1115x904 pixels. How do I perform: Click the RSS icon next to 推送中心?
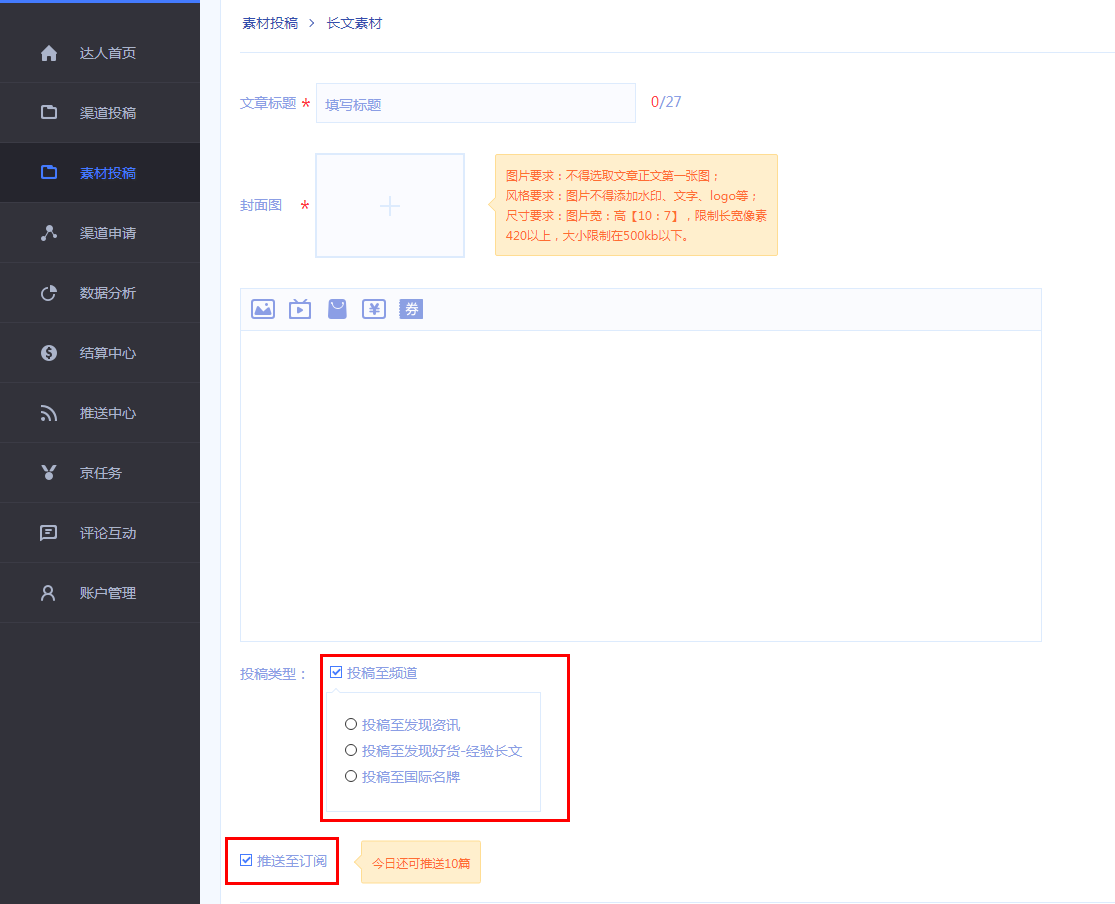click(x=48, y=413)
